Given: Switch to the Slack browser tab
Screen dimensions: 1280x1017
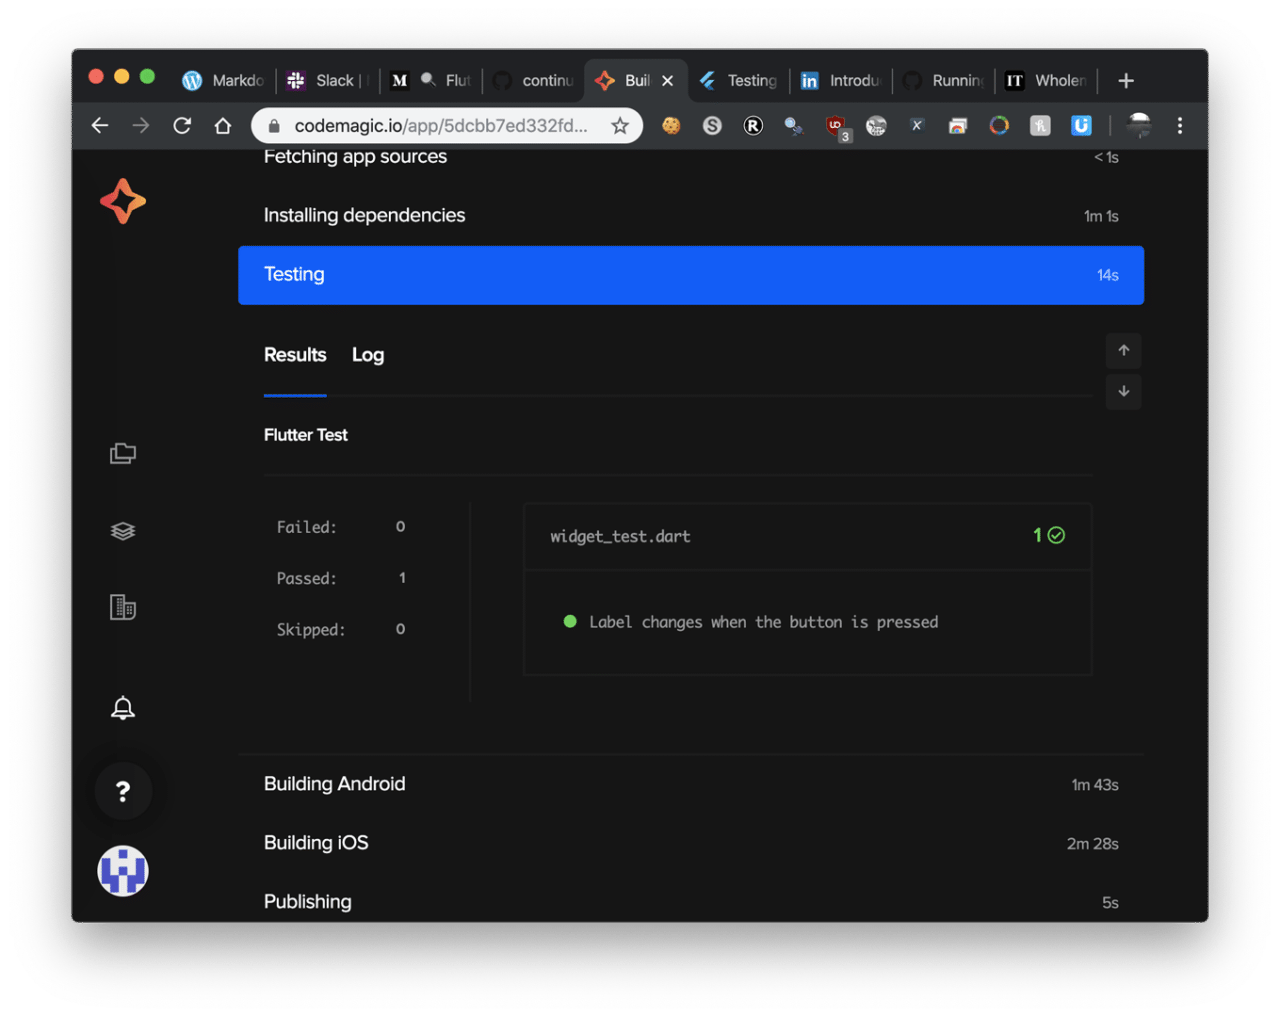Looking at the screenshot, I should (x=328, y=80).
